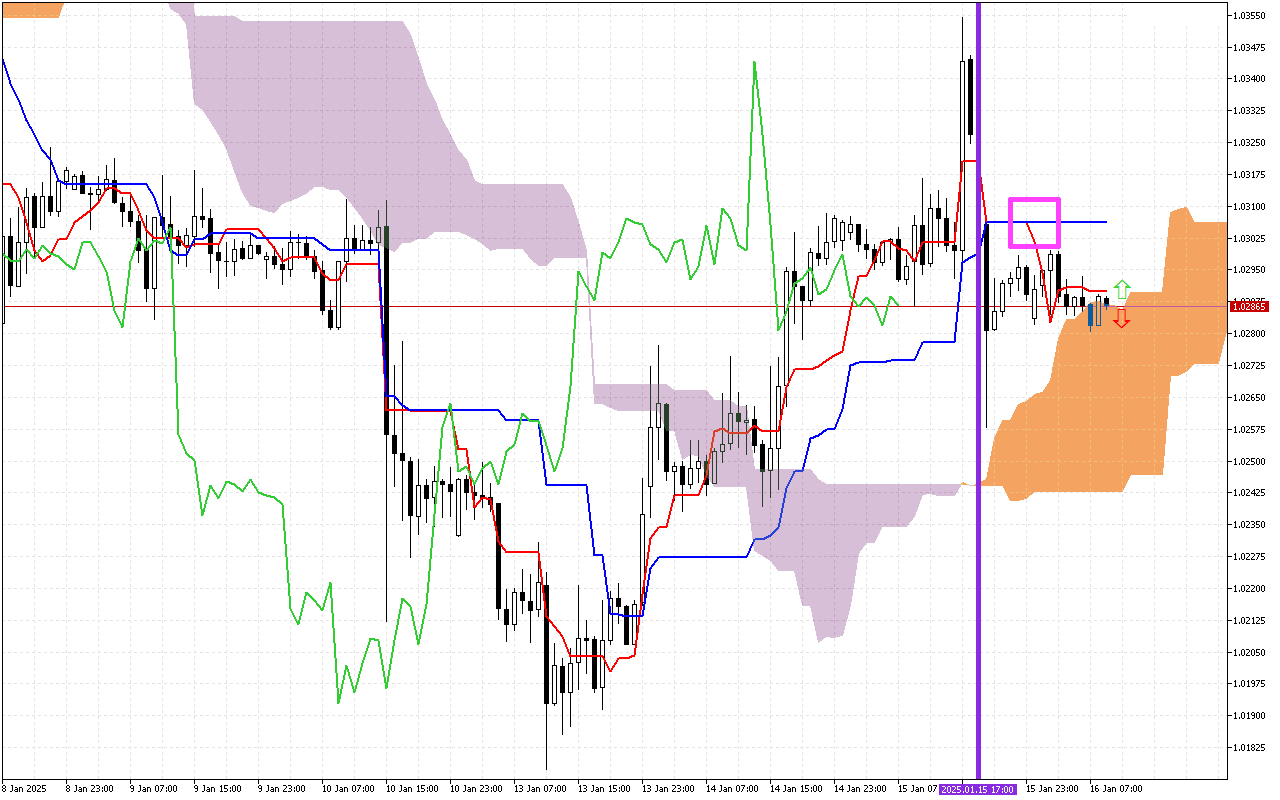Click the 16 Jan 07:00 time label
Screen dimensions: 1280x800
1115,789
